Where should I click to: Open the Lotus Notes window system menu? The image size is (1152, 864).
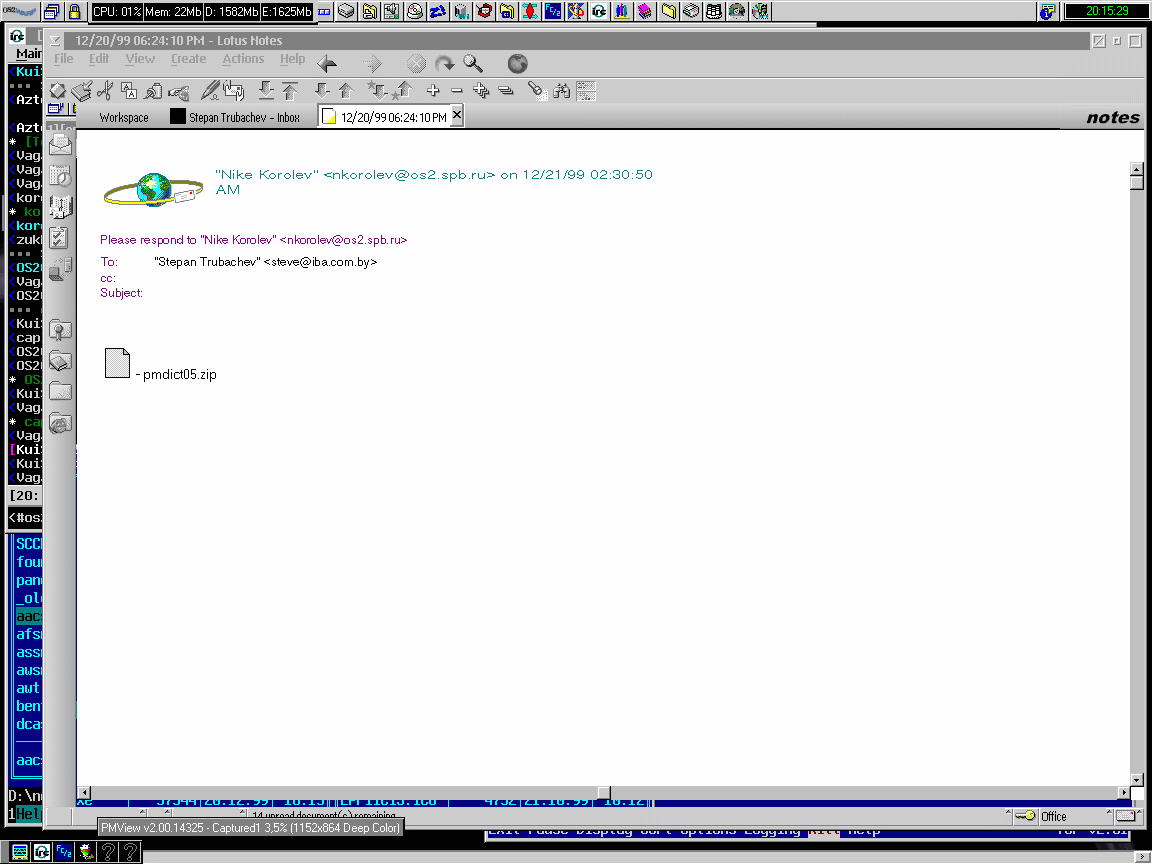55,40
